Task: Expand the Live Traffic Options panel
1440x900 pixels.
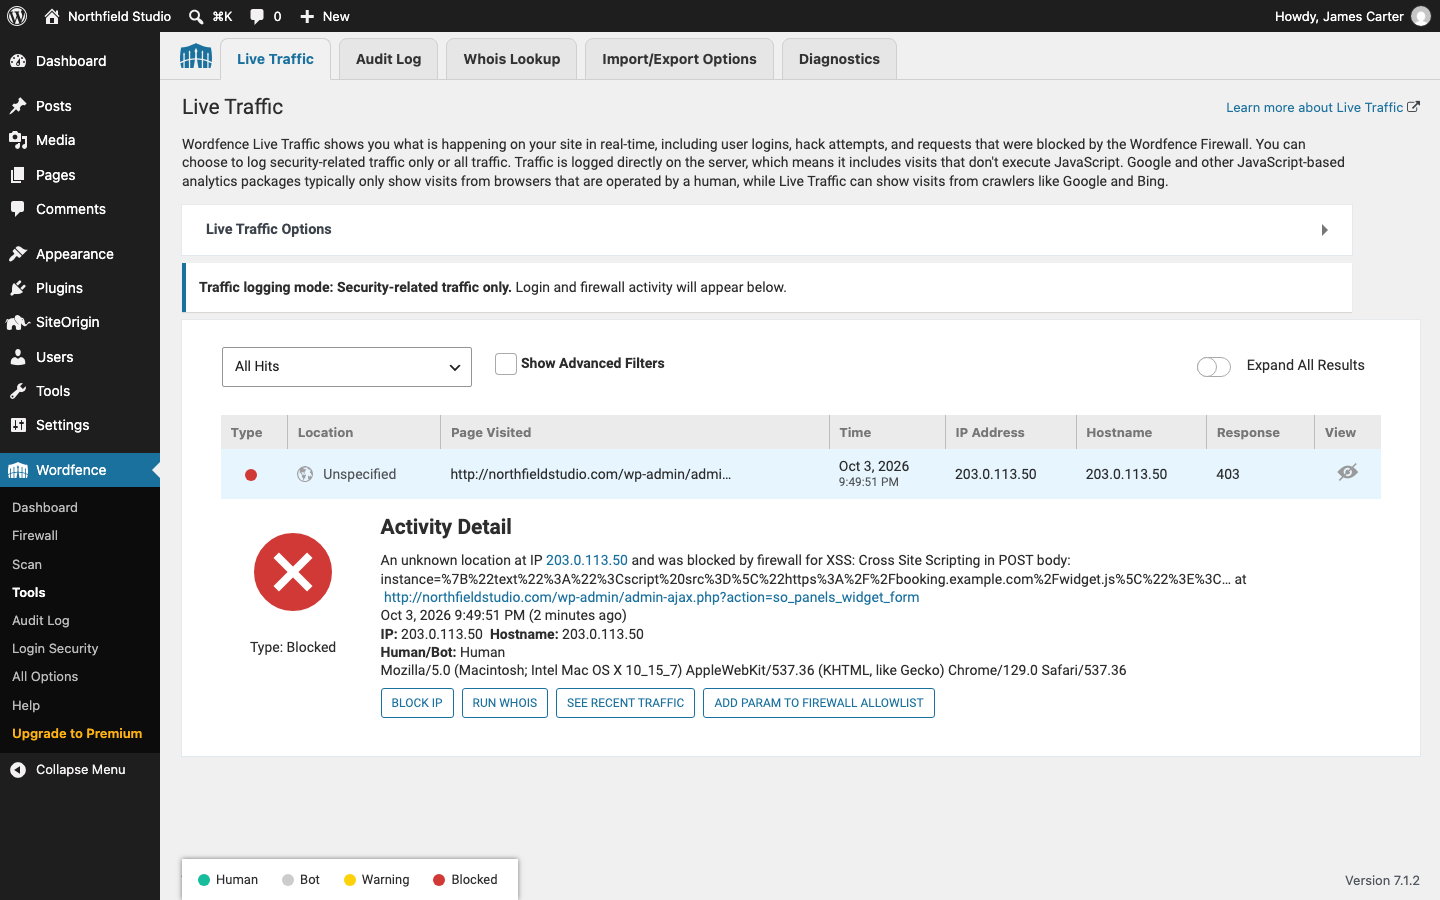Action: pos(767,230)
